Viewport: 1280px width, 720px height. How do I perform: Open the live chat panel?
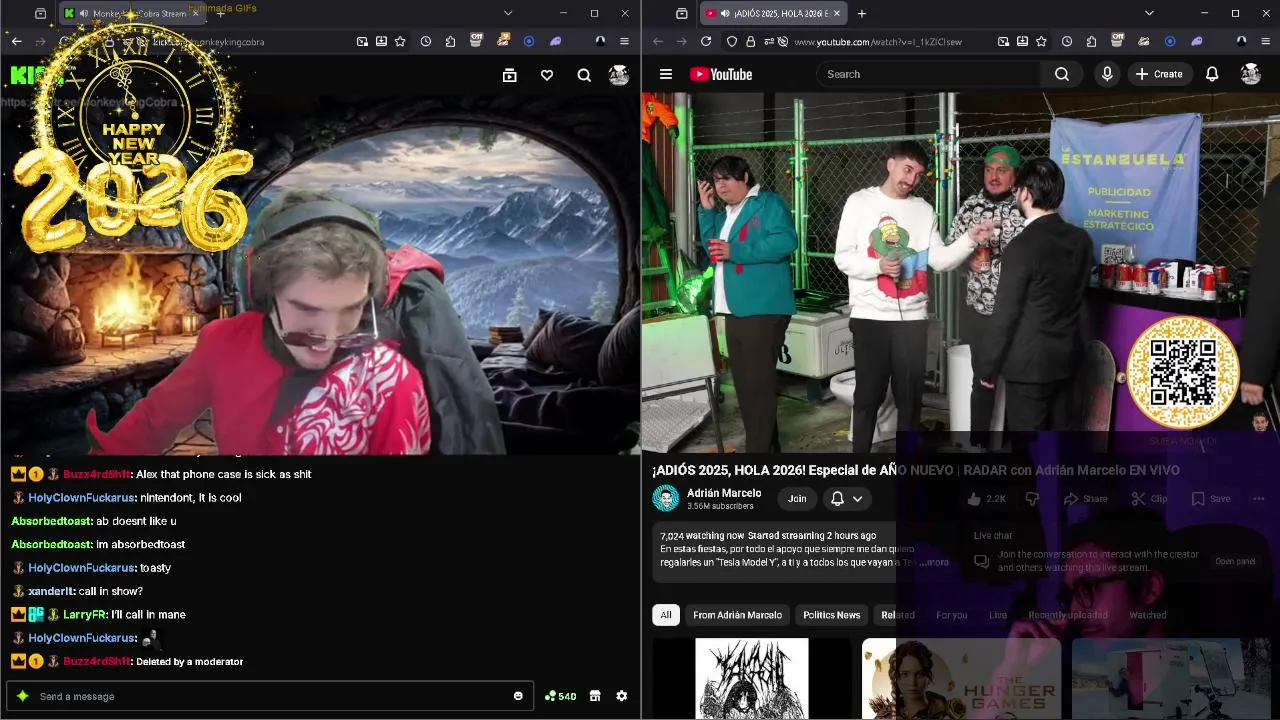click(x=1235, y=562)
